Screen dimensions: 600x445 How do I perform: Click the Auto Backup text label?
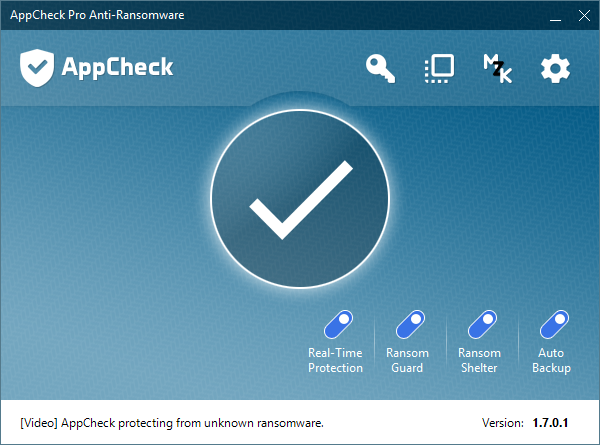[551, 360]
